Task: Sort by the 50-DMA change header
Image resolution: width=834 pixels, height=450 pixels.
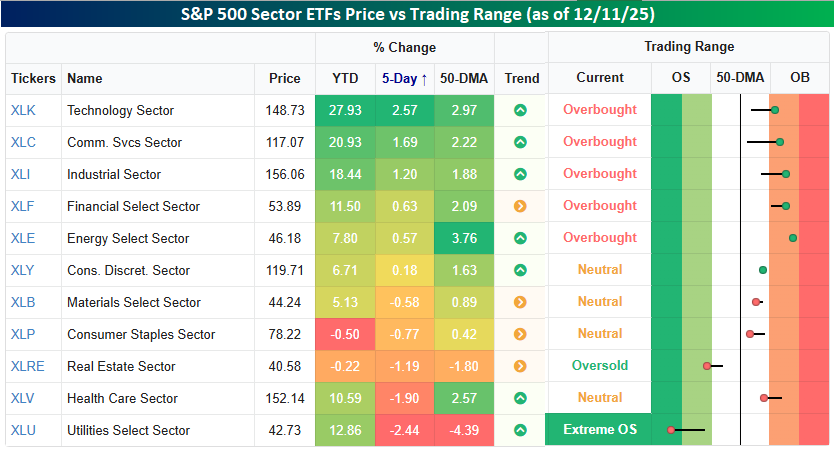Action: click(464, 78)
